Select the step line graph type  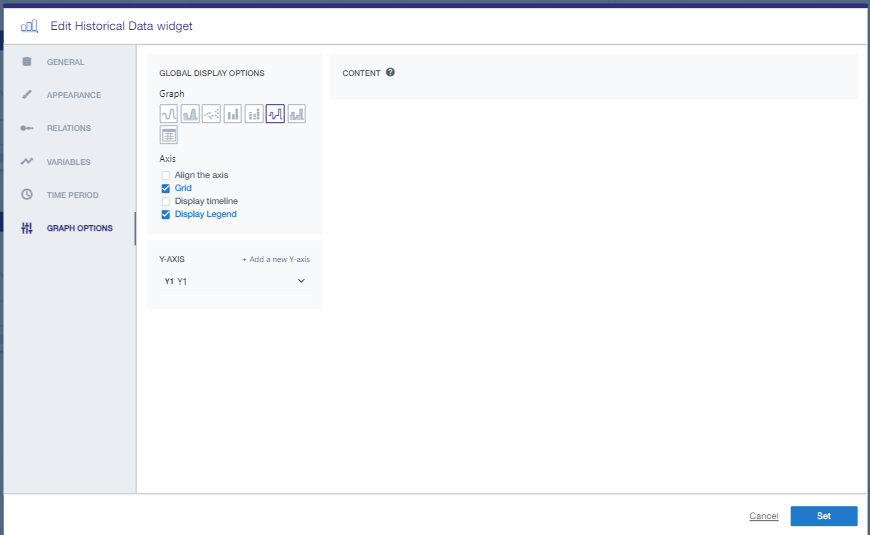275,114
